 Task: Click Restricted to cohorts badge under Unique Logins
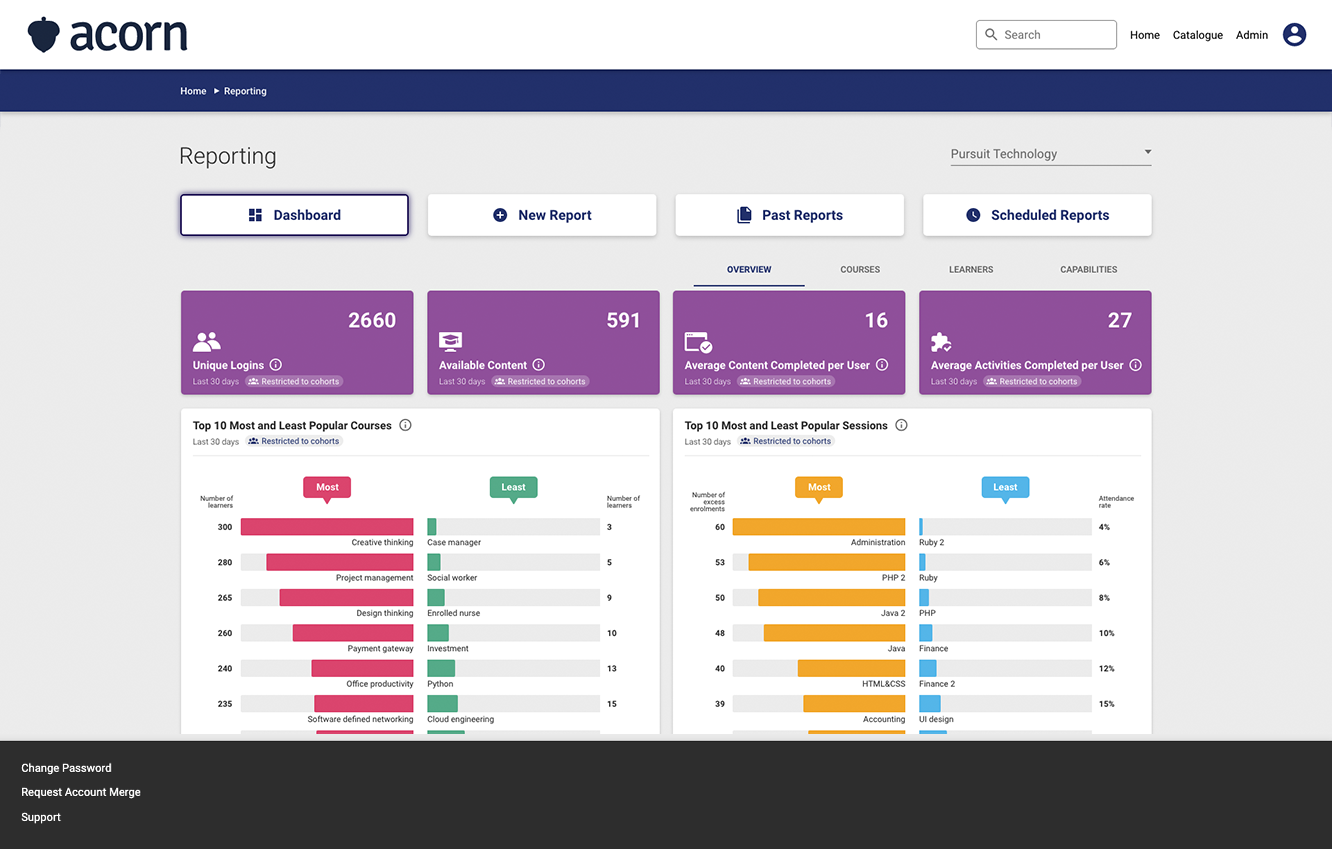[294, 381]
